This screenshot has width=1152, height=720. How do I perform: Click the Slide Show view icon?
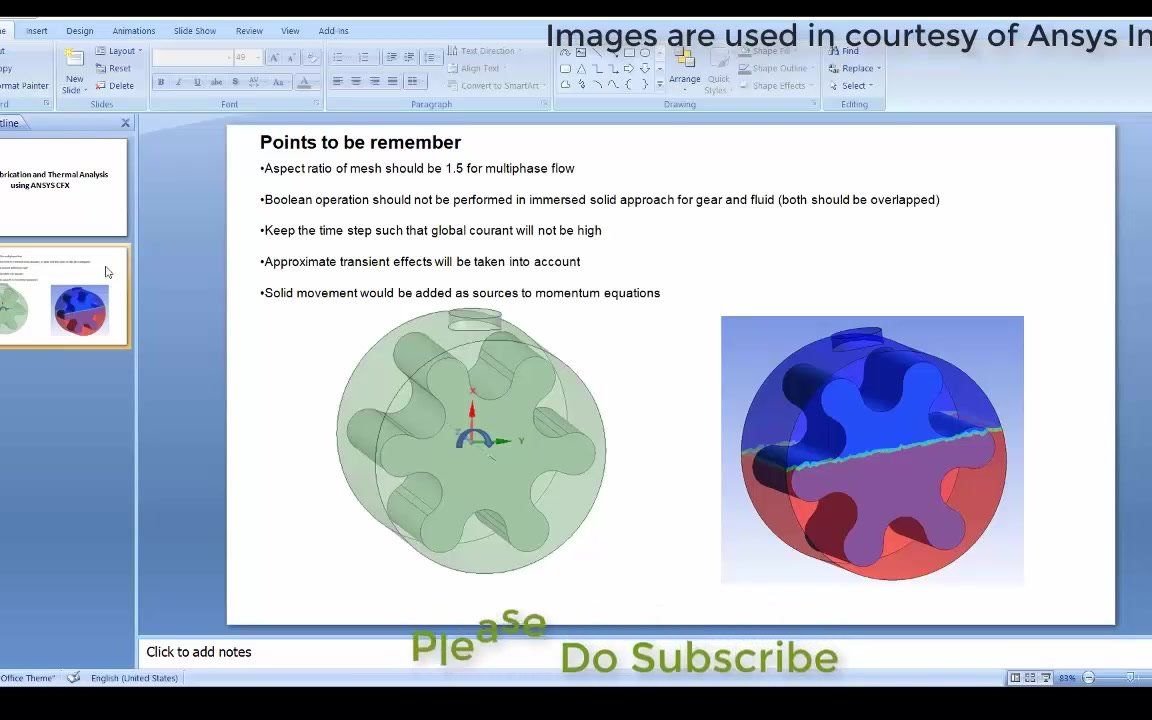point(1045,678)
